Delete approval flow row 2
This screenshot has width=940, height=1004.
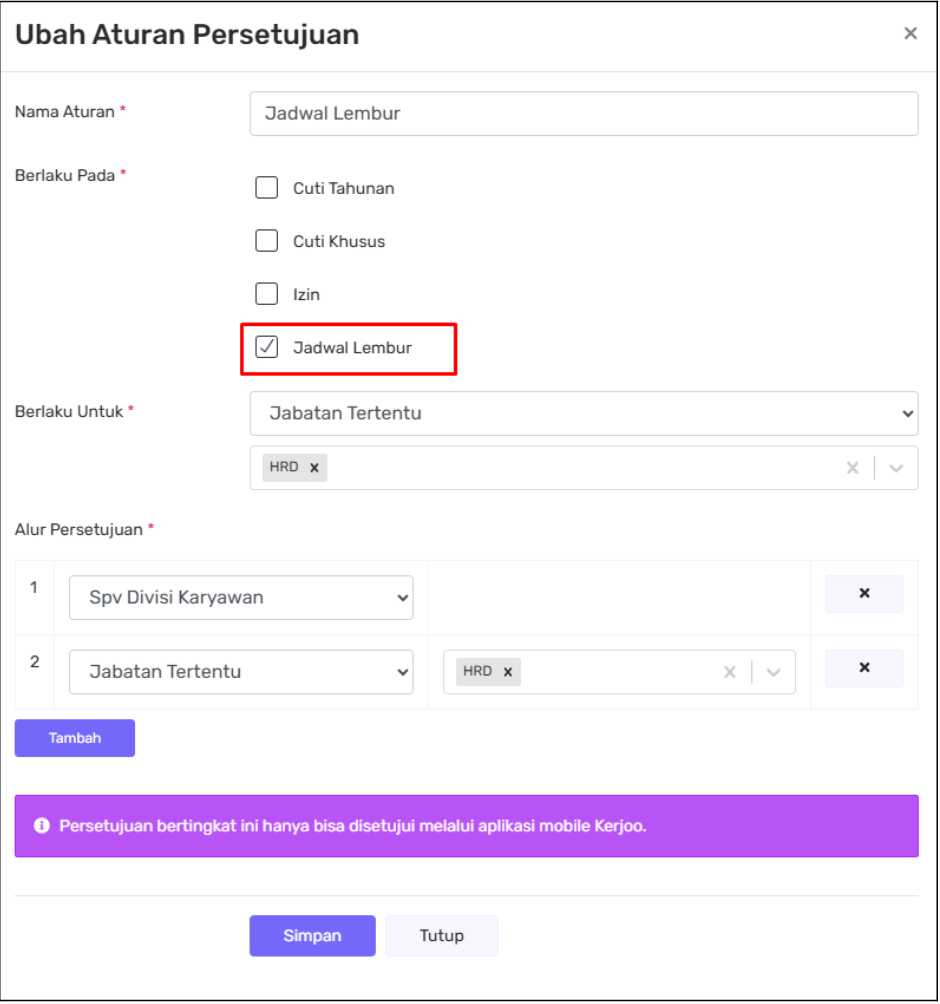tap(864, 668)
